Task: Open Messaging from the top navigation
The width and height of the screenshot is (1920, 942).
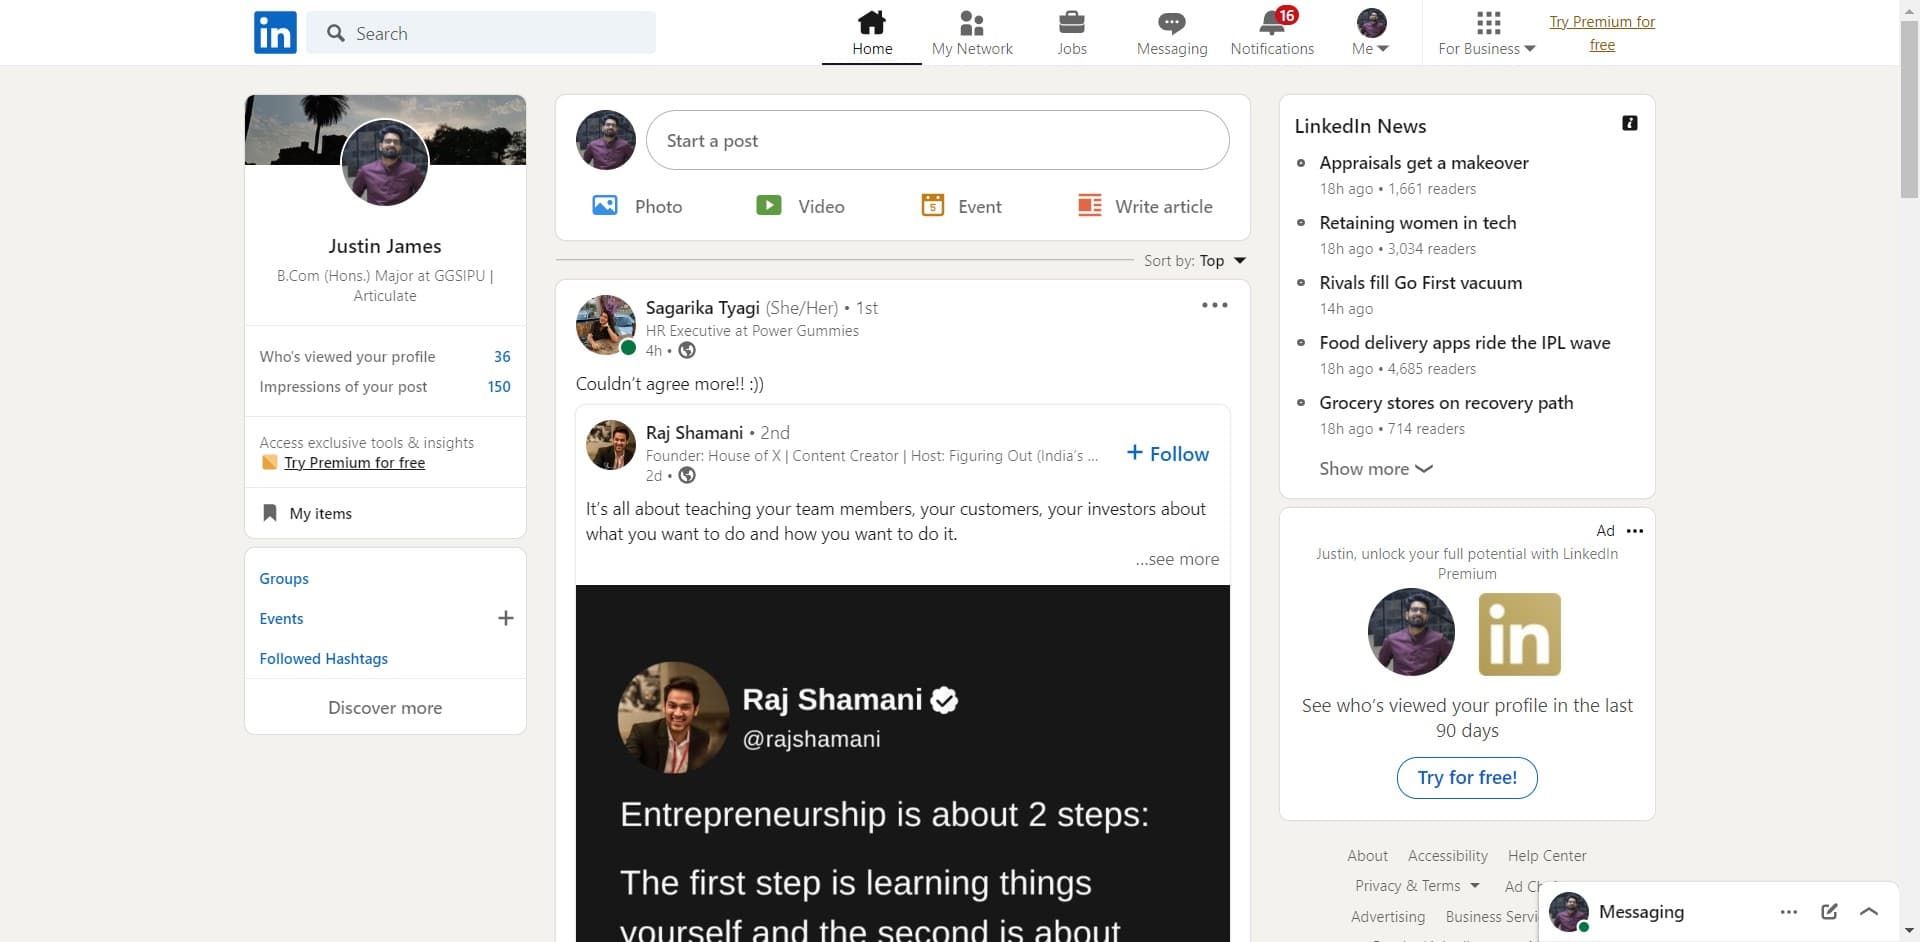Action: point(1170,32)
